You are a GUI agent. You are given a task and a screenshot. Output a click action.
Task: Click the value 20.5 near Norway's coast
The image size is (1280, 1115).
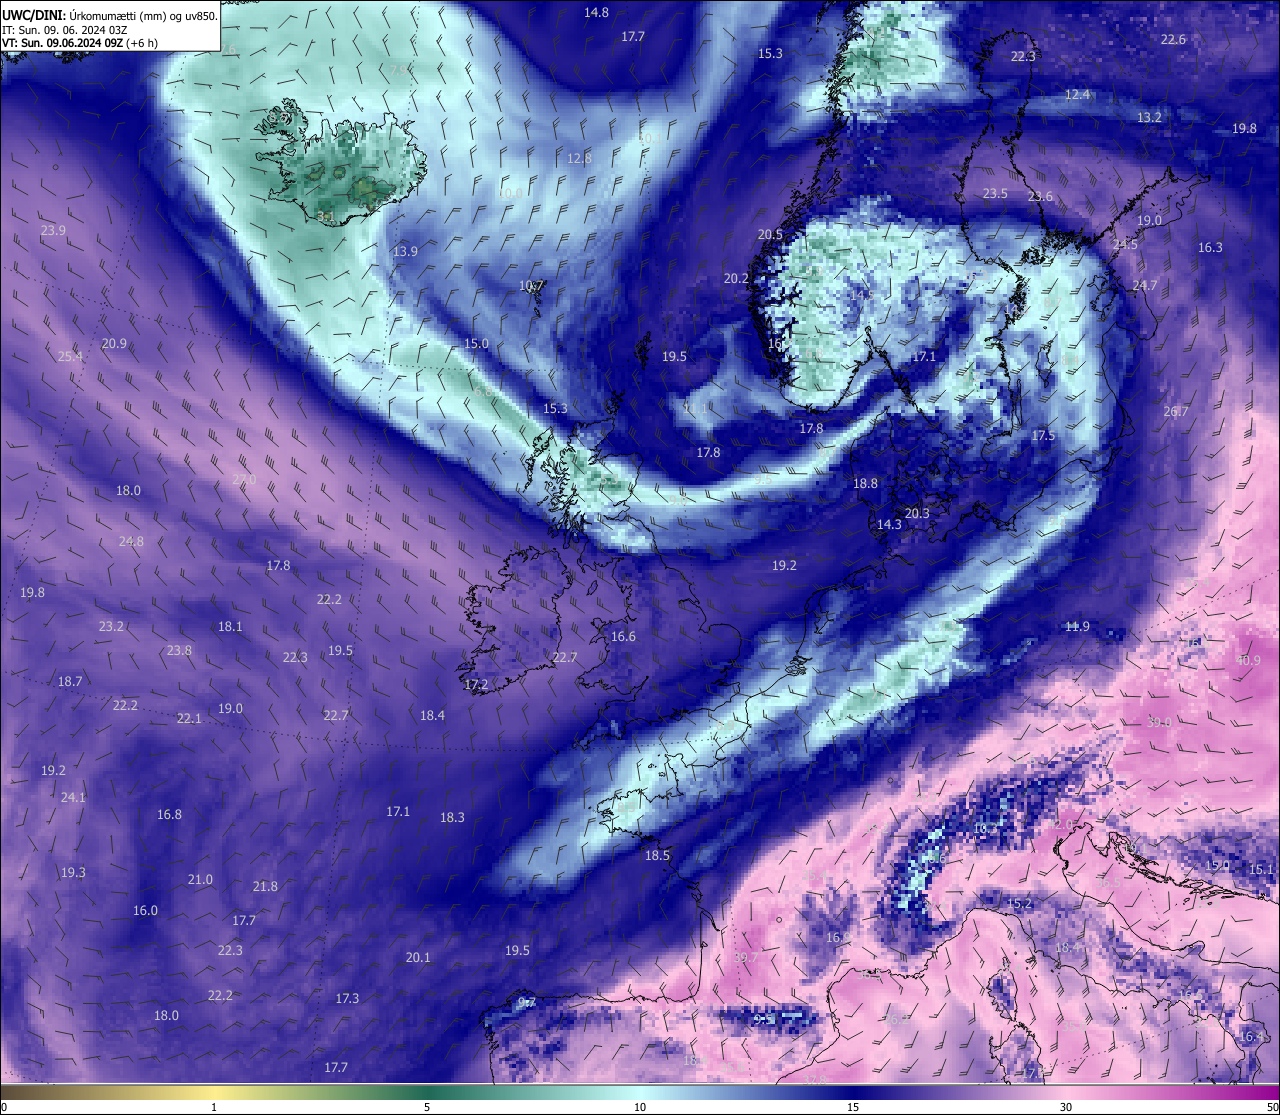click(x=770, y=235)
